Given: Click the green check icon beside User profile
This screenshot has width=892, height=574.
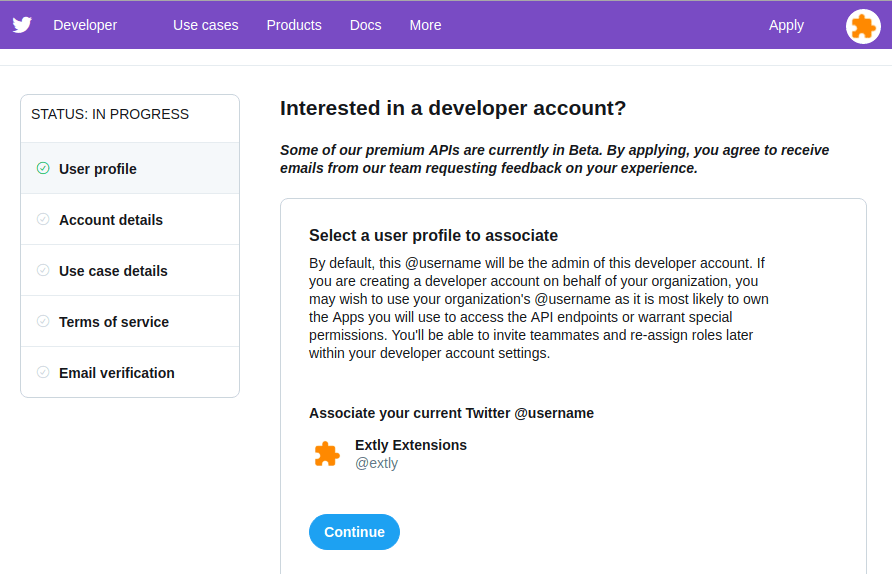Looking at the screenshot, I should click(43, 168).
